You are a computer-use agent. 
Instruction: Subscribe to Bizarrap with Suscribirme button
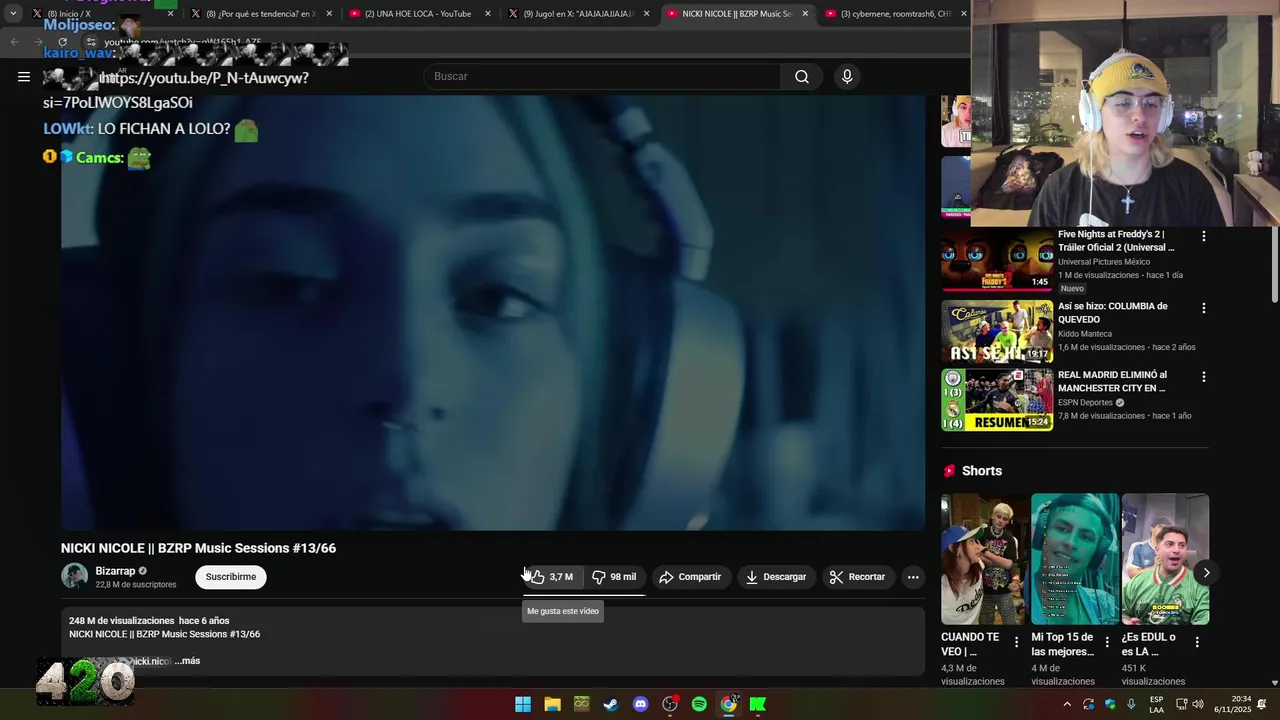pos(231,577)
